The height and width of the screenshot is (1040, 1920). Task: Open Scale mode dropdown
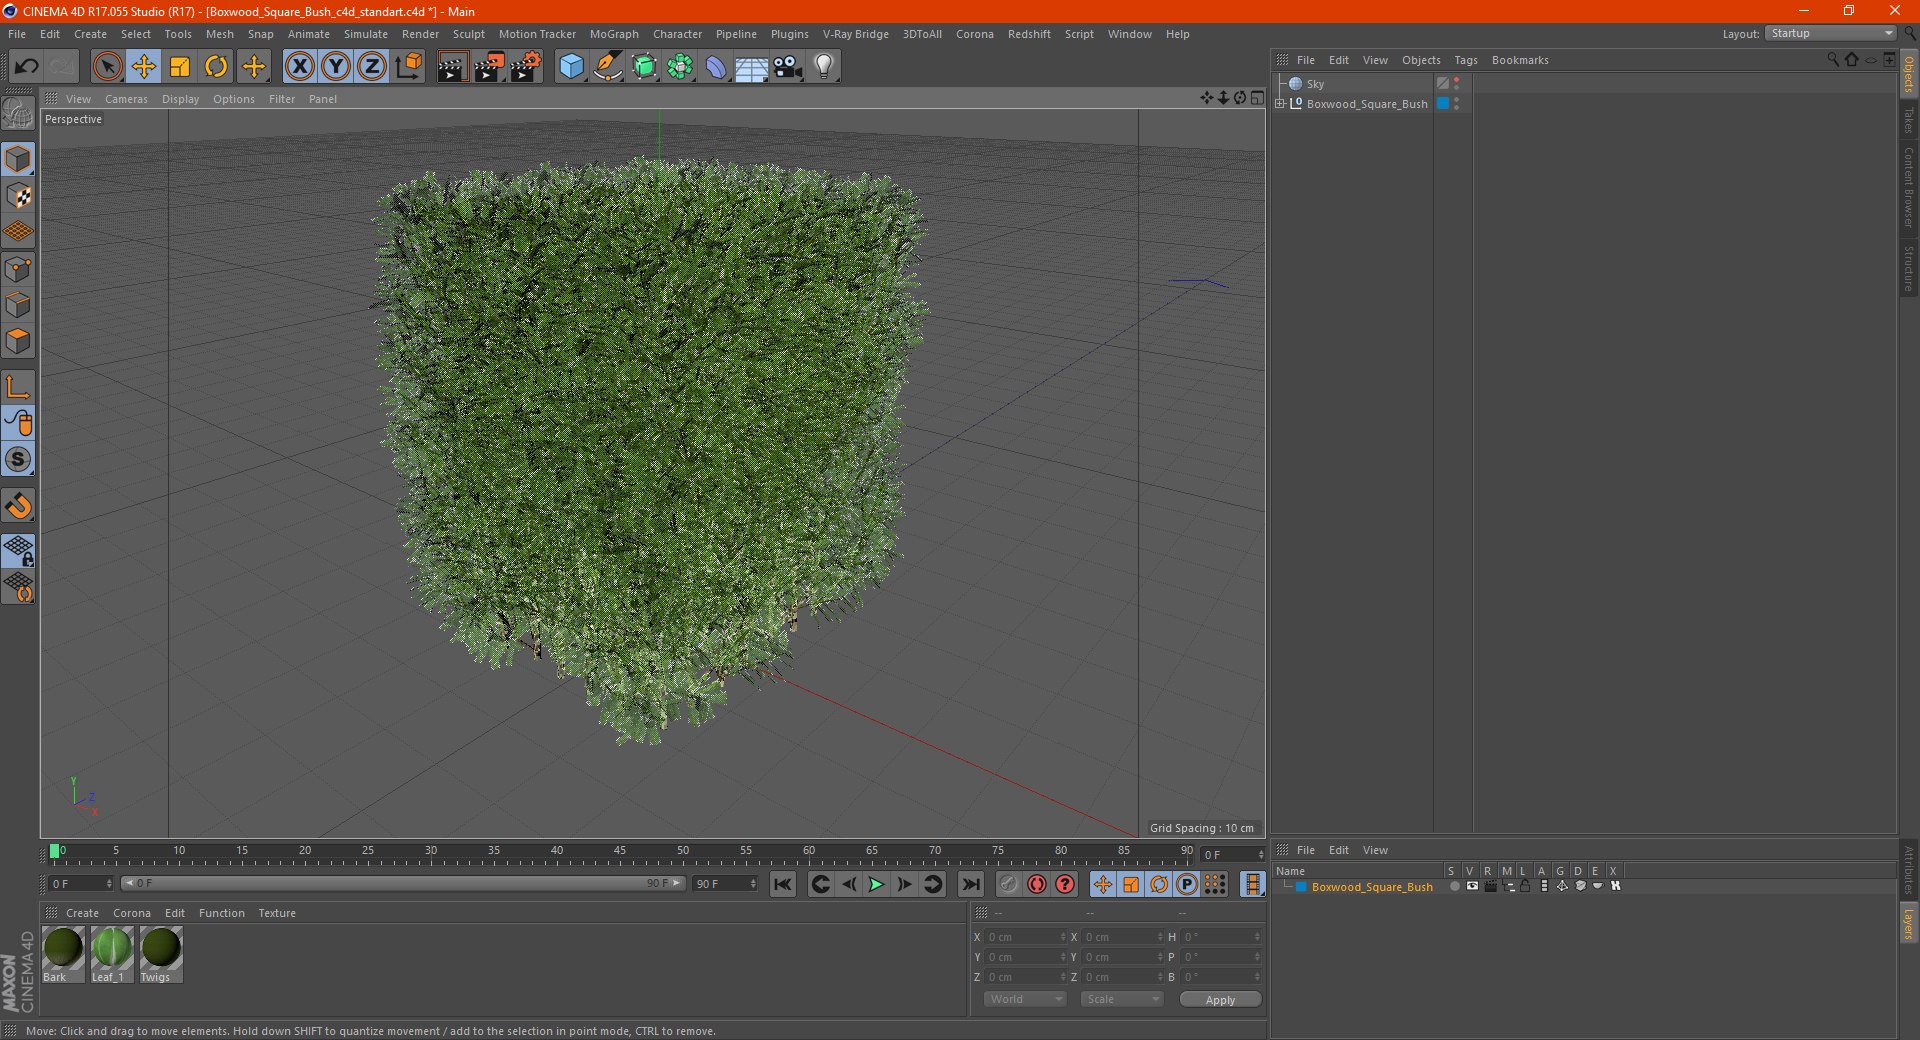[1122, 999]
